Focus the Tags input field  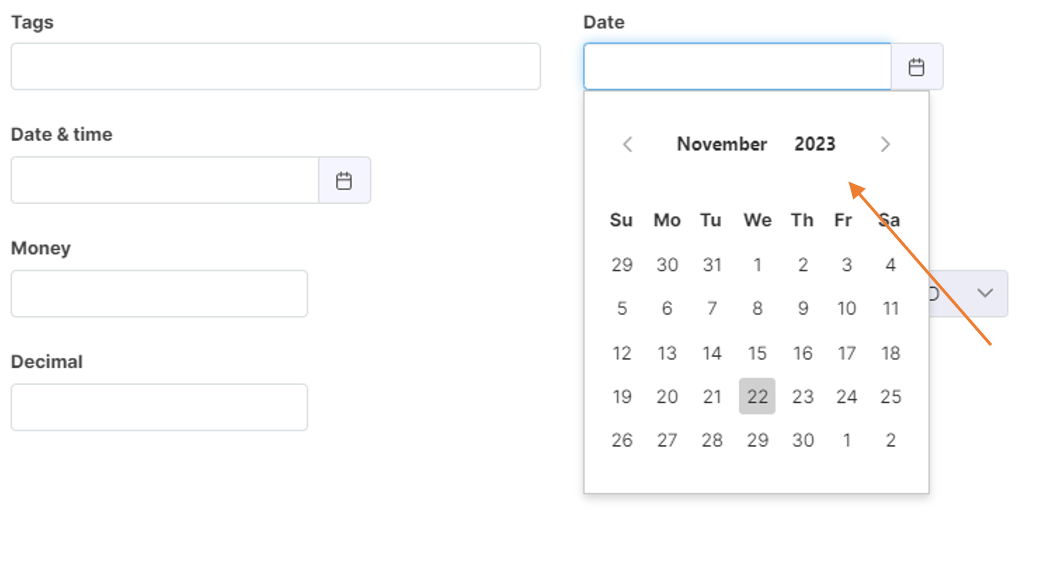[x=276, y=66]
